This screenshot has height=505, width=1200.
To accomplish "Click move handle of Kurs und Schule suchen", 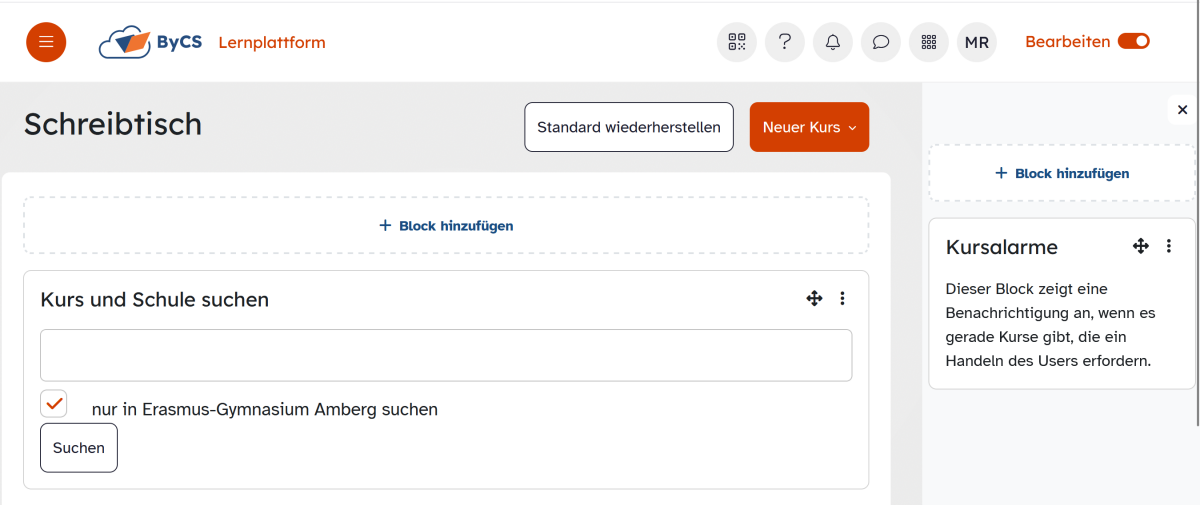I will (x=814, y=298).
